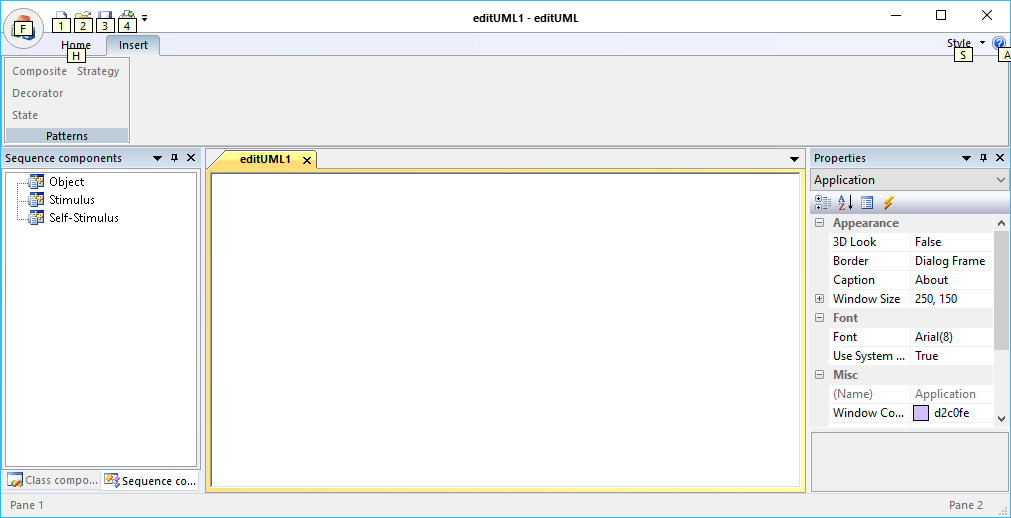Open Quick Access Toolbar customize arrow
The image size is (1011, 518).
(x=145, y=18)
